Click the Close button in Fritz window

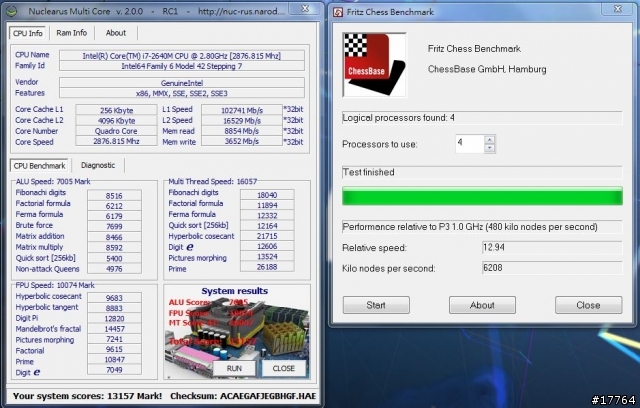pyautogui.click(x=588, y=305)
